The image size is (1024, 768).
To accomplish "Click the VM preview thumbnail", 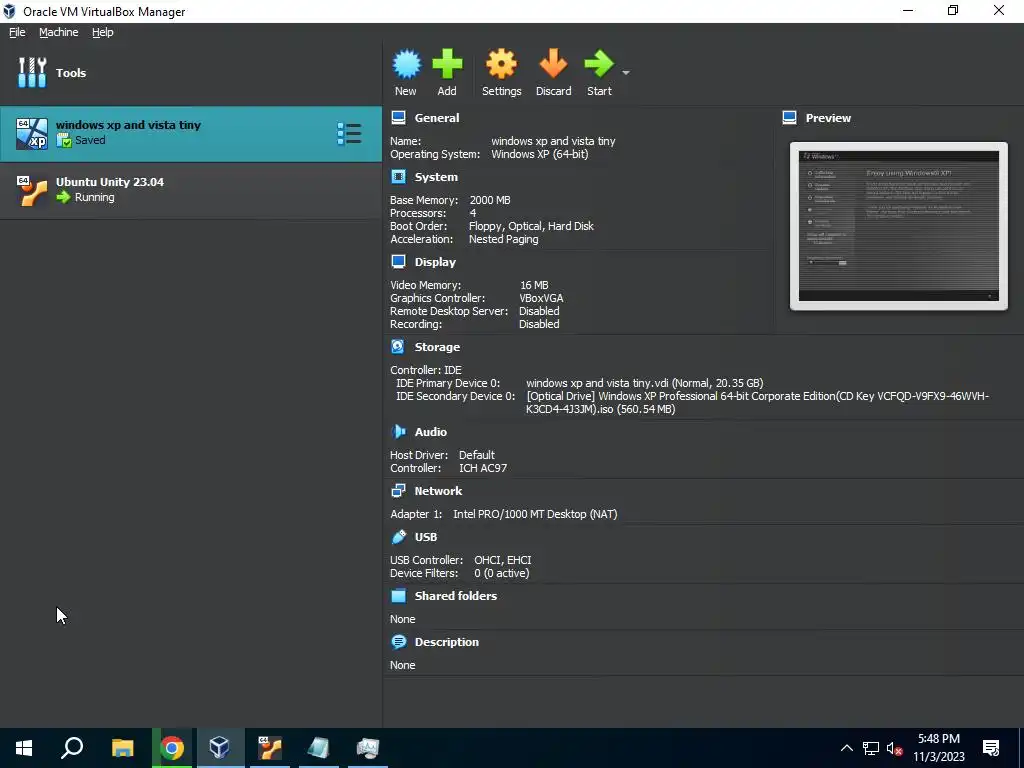I will [x=899, y=226].
